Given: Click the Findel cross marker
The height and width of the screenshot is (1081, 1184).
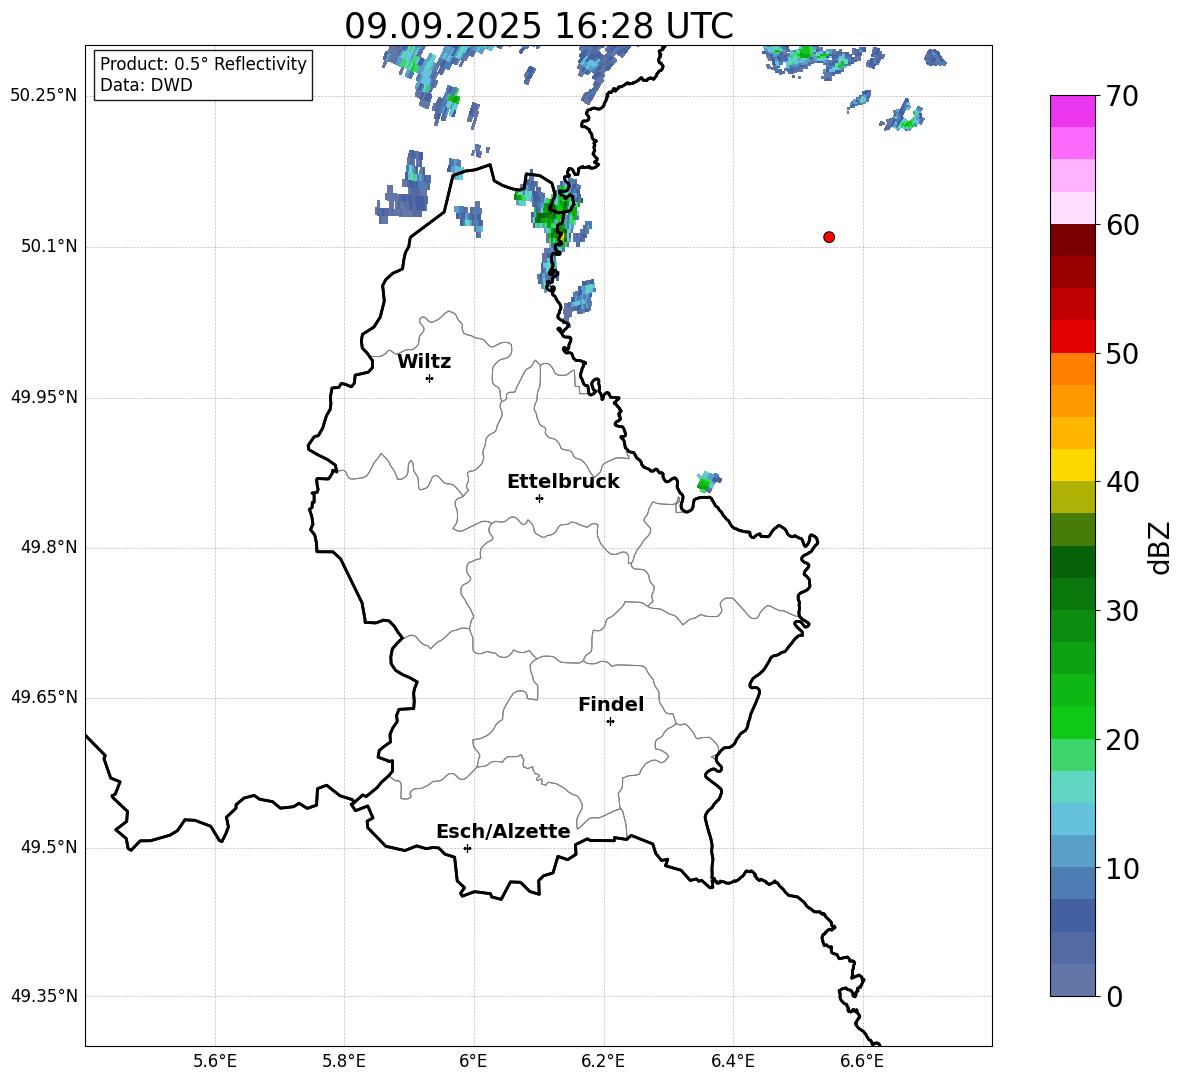Looking at the screenshot, I should [610, 722].
